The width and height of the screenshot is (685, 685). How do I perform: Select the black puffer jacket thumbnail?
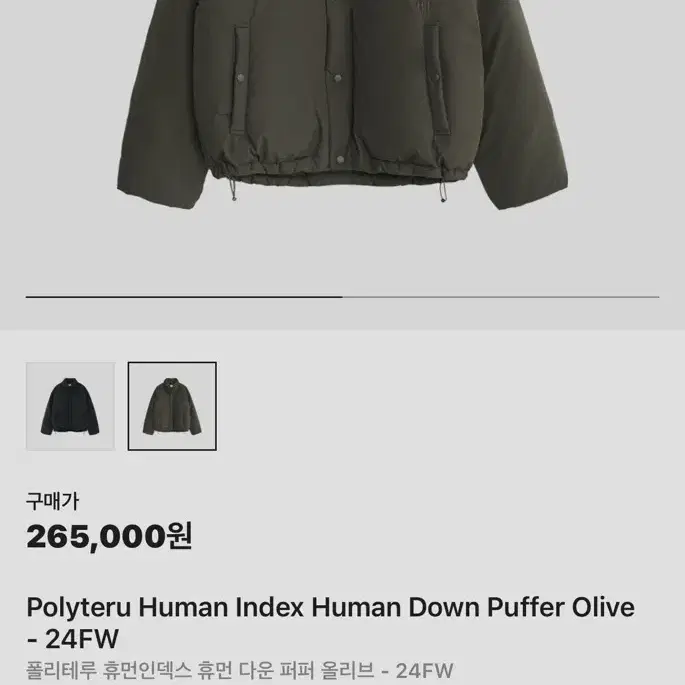pos(70,406)
